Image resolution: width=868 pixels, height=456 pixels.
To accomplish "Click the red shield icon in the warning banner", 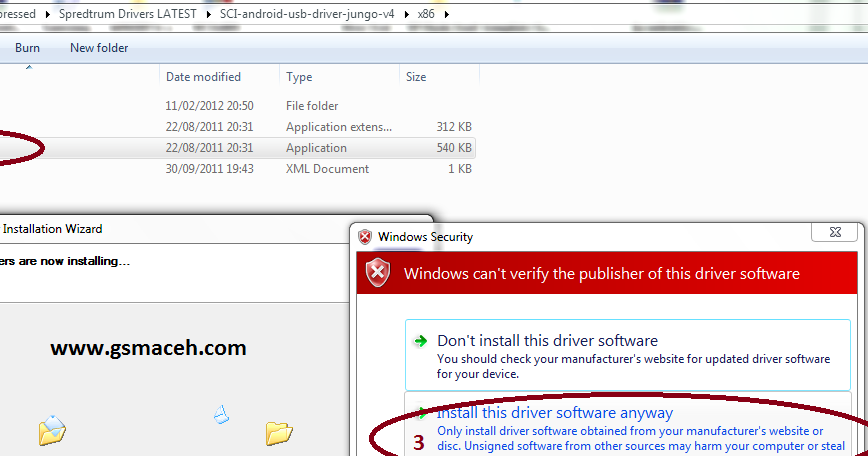I will pyautogui.click(x=378, y=273).
